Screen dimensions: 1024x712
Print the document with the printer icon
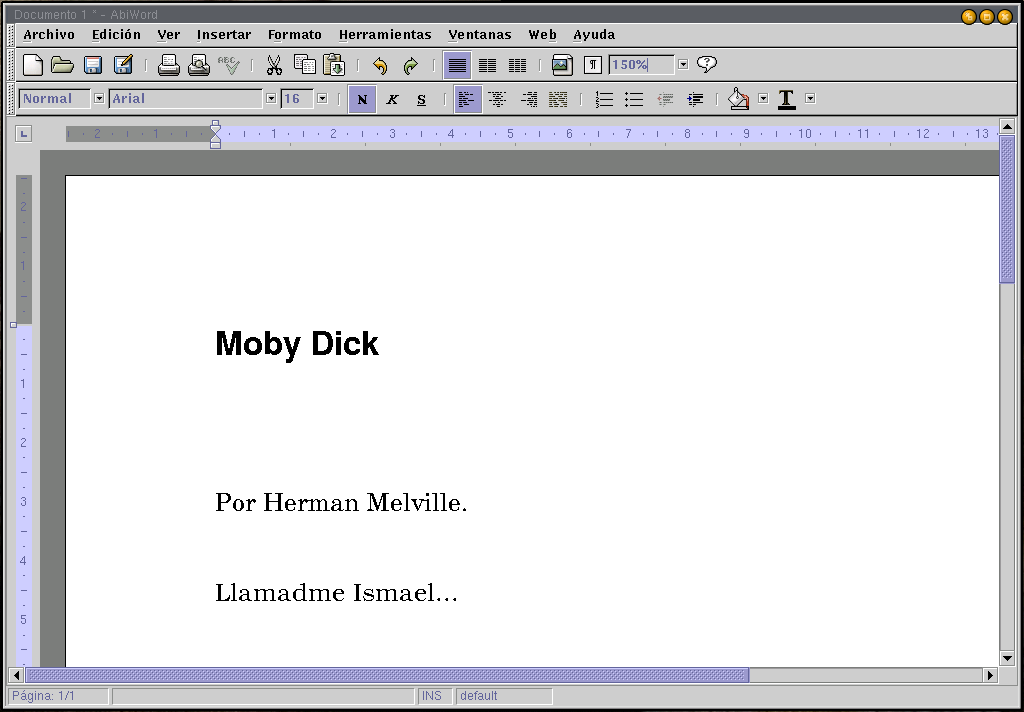pos(168,65)
